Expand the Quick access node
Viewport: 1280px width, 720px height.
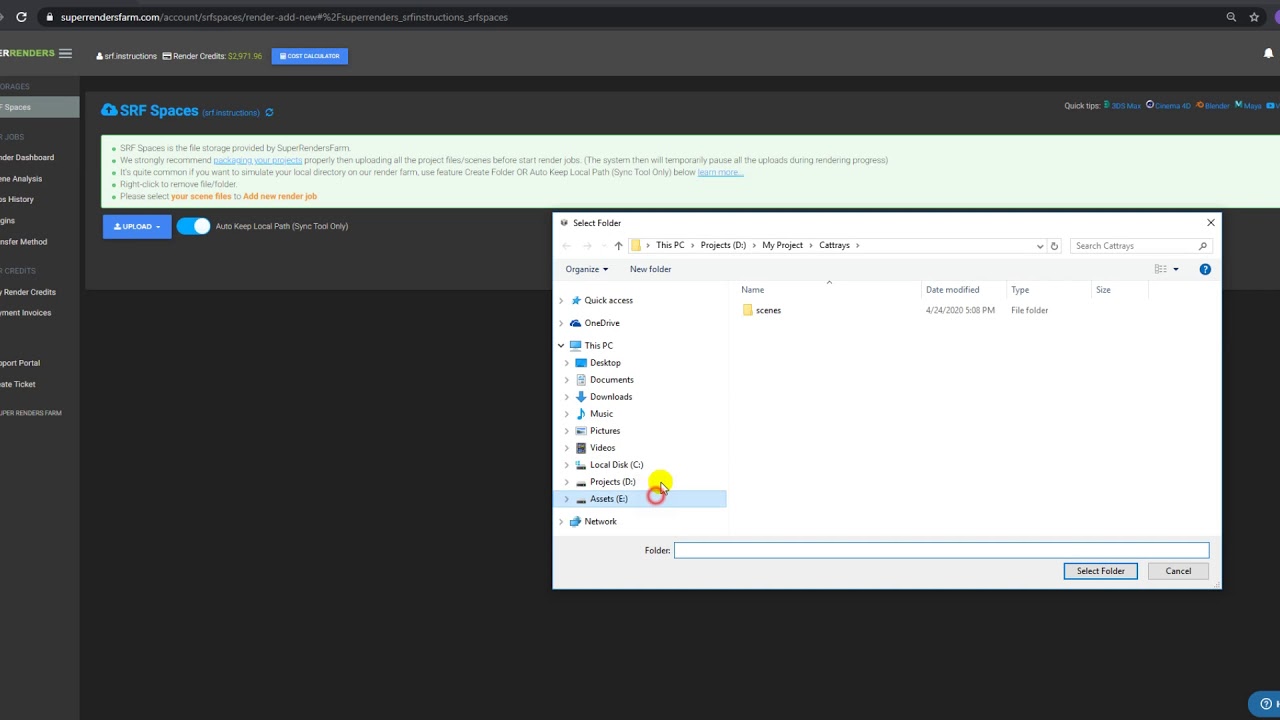tap(561, 300)
